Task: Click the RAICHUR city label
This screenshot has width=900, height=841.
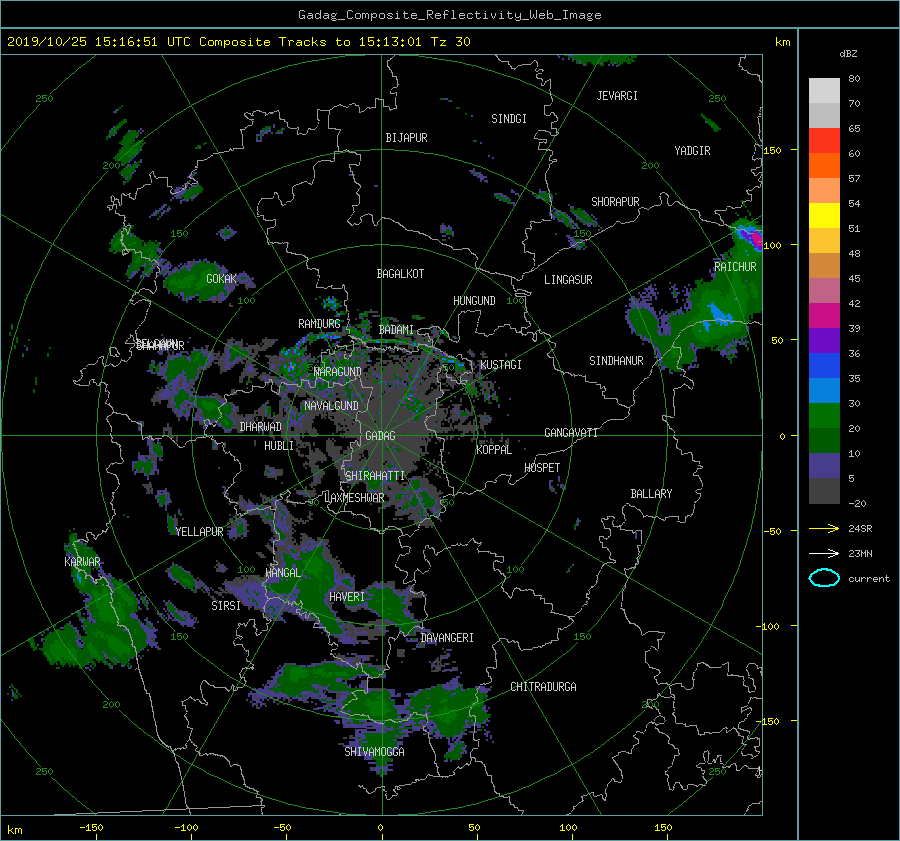Action: (x=735, y=267)
